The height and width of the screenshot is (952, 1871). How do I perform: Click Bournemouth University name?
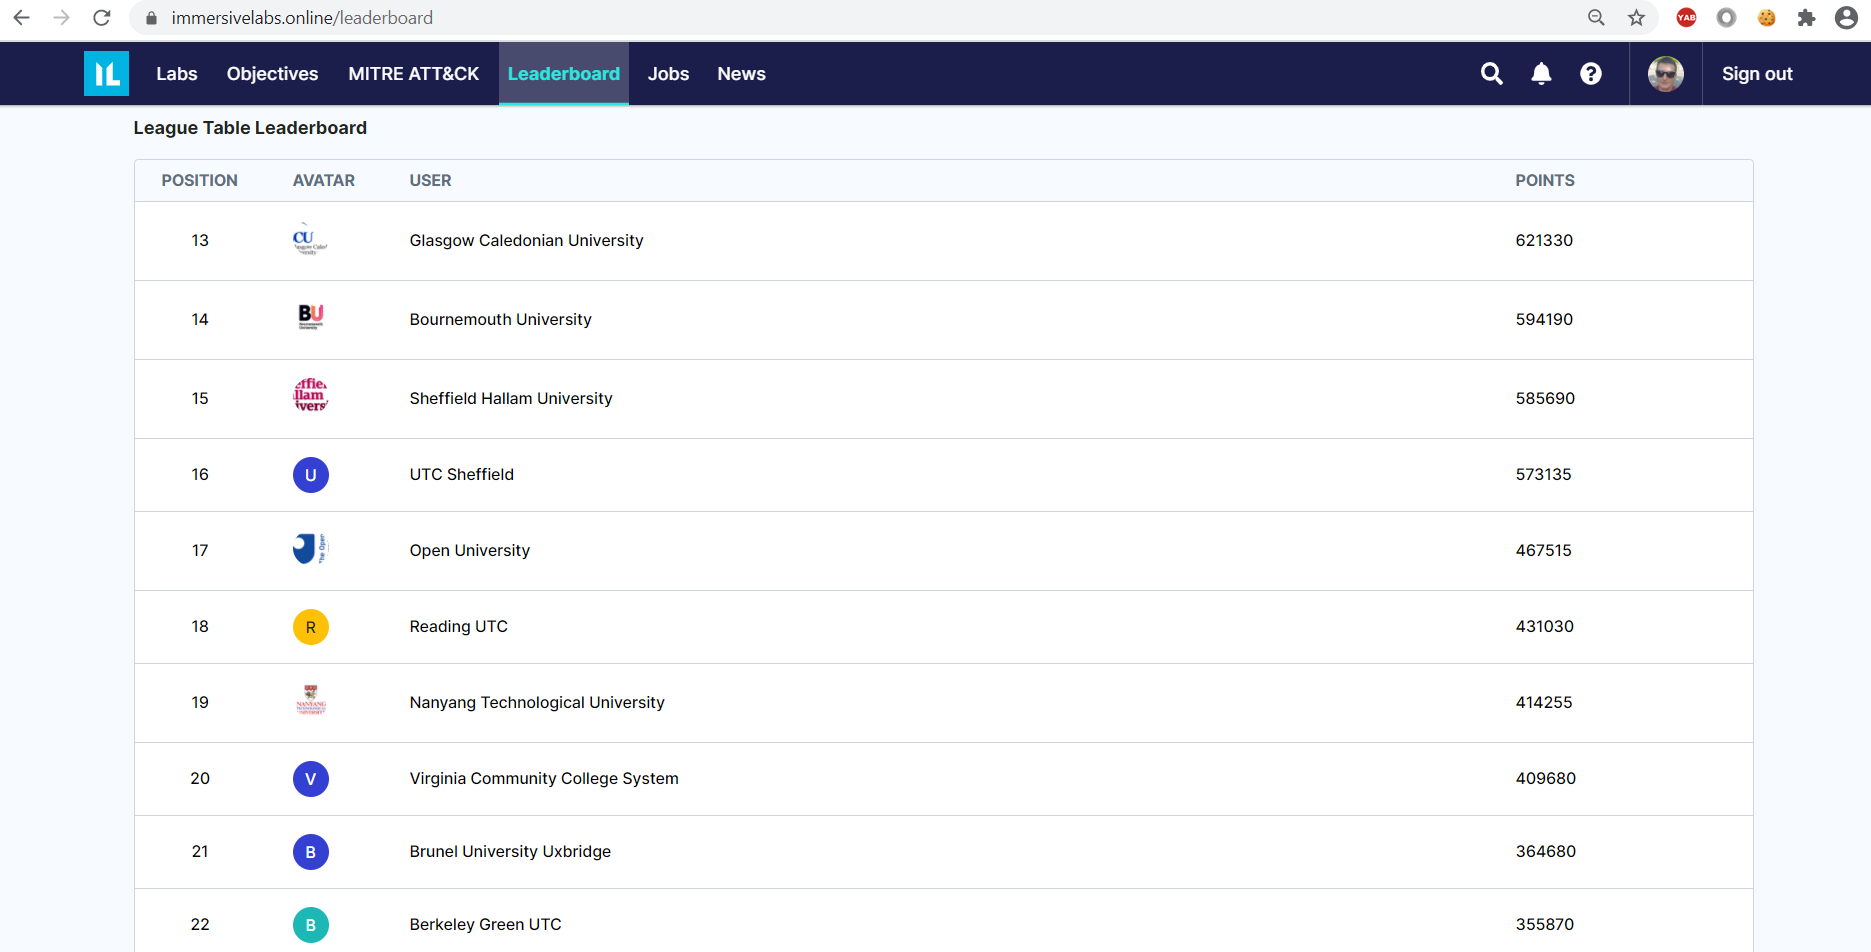pos(500,319)
